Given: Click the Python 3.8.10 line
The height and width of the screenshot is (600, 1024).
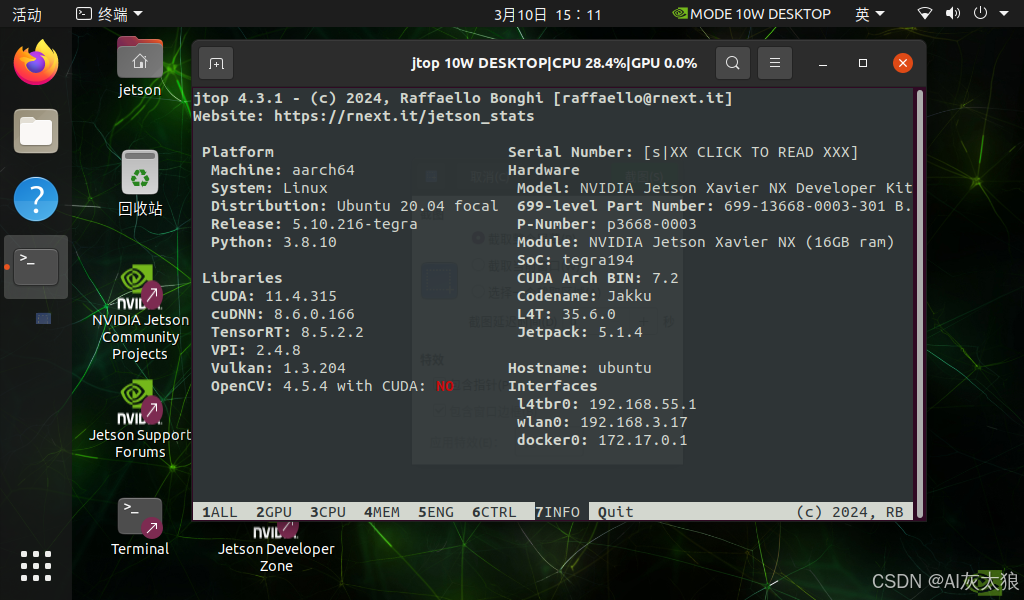Looking at the screenshot, I should point(274,242).
